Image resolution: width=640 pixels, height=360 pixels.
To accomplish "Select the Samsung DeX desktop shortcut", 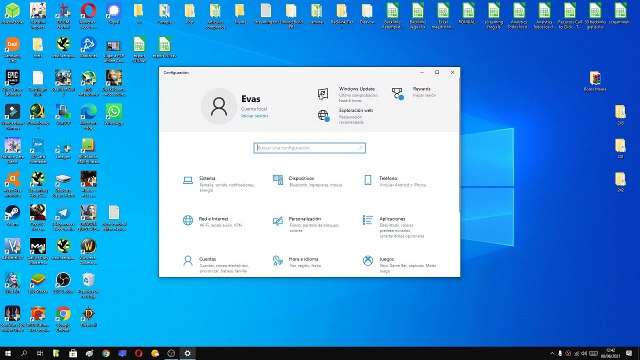I will pyautogui.click(x=13, y=49).
